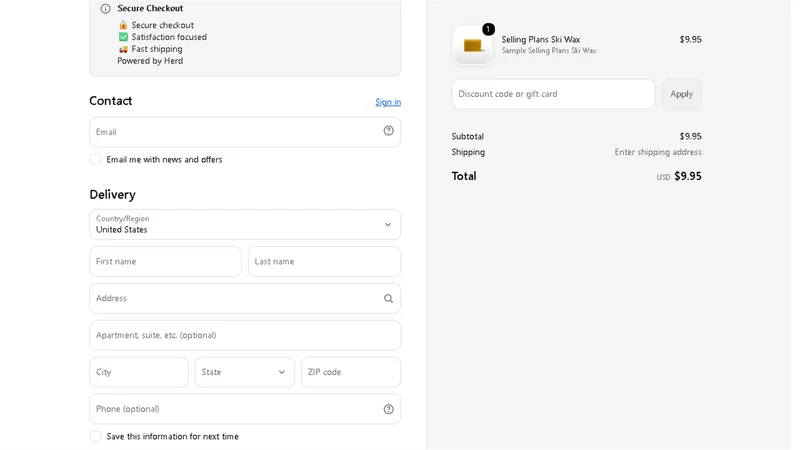Focus the Phone (optional) field
This screenshot has width=800, height=450.
245,409
